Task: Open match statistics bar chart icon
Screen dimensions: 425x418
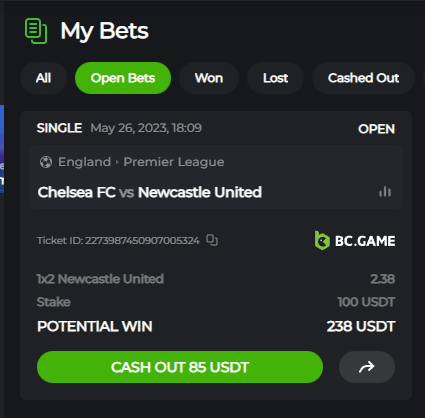Action: coord(385,192)
